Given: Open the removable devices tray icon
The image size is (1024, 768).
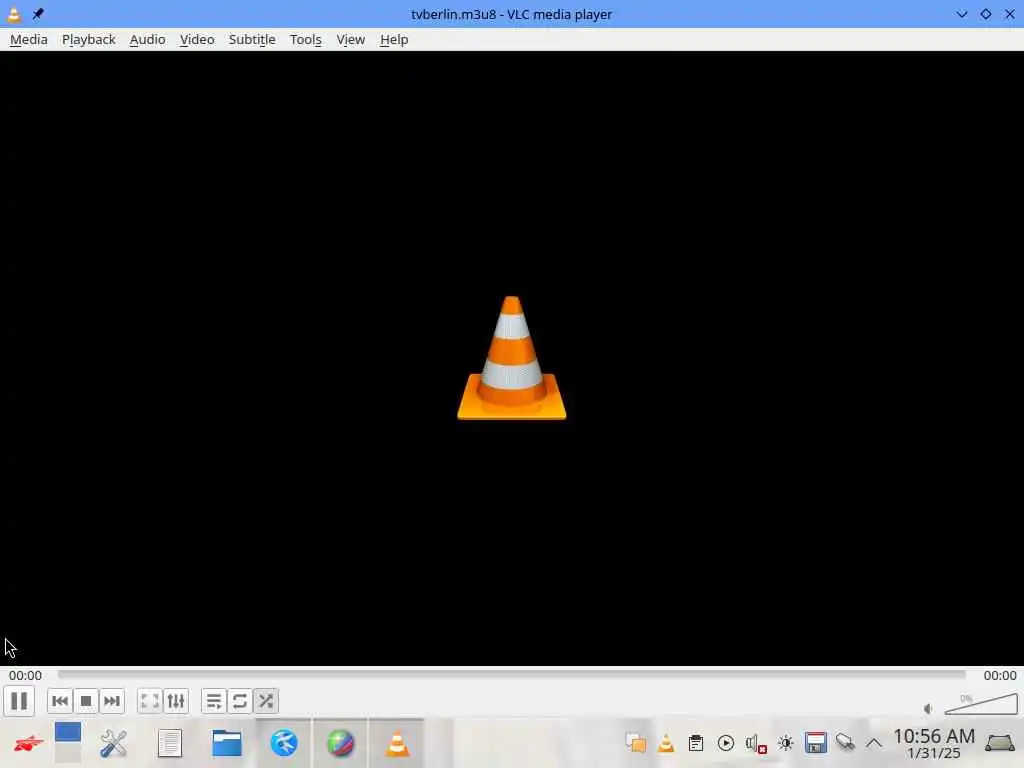Looking at the screenshot, I should [x=845, y=743].
